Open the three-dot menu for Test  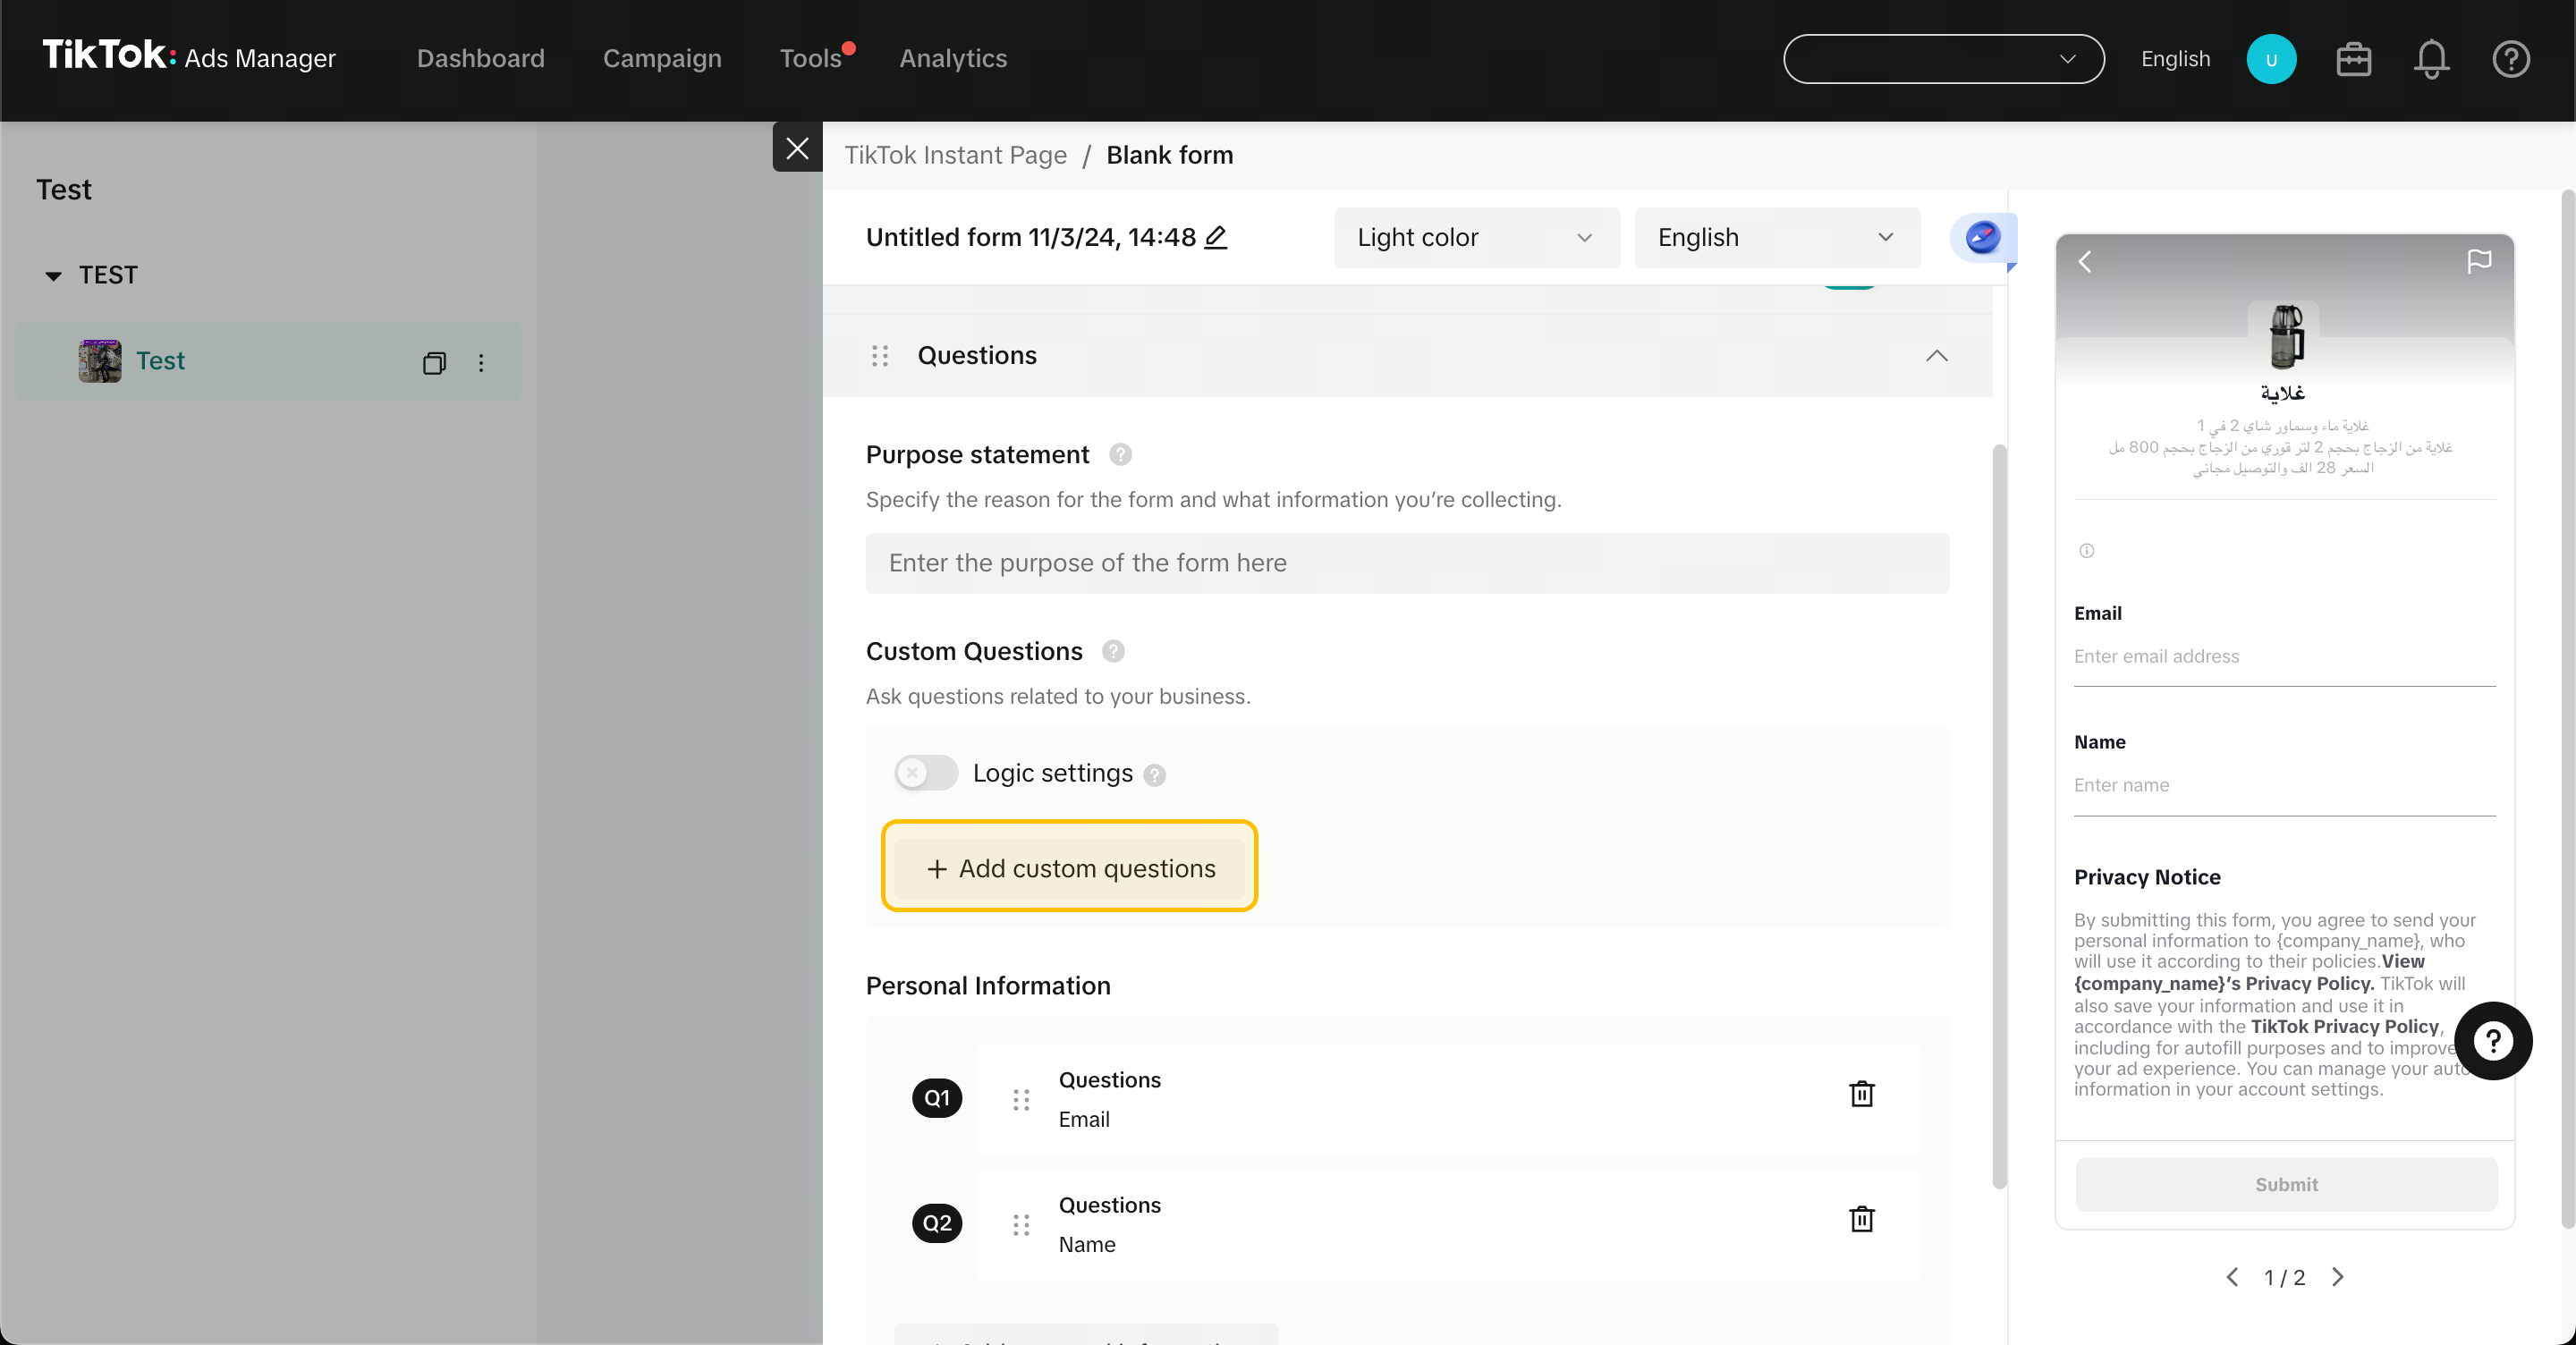[481, 362]
